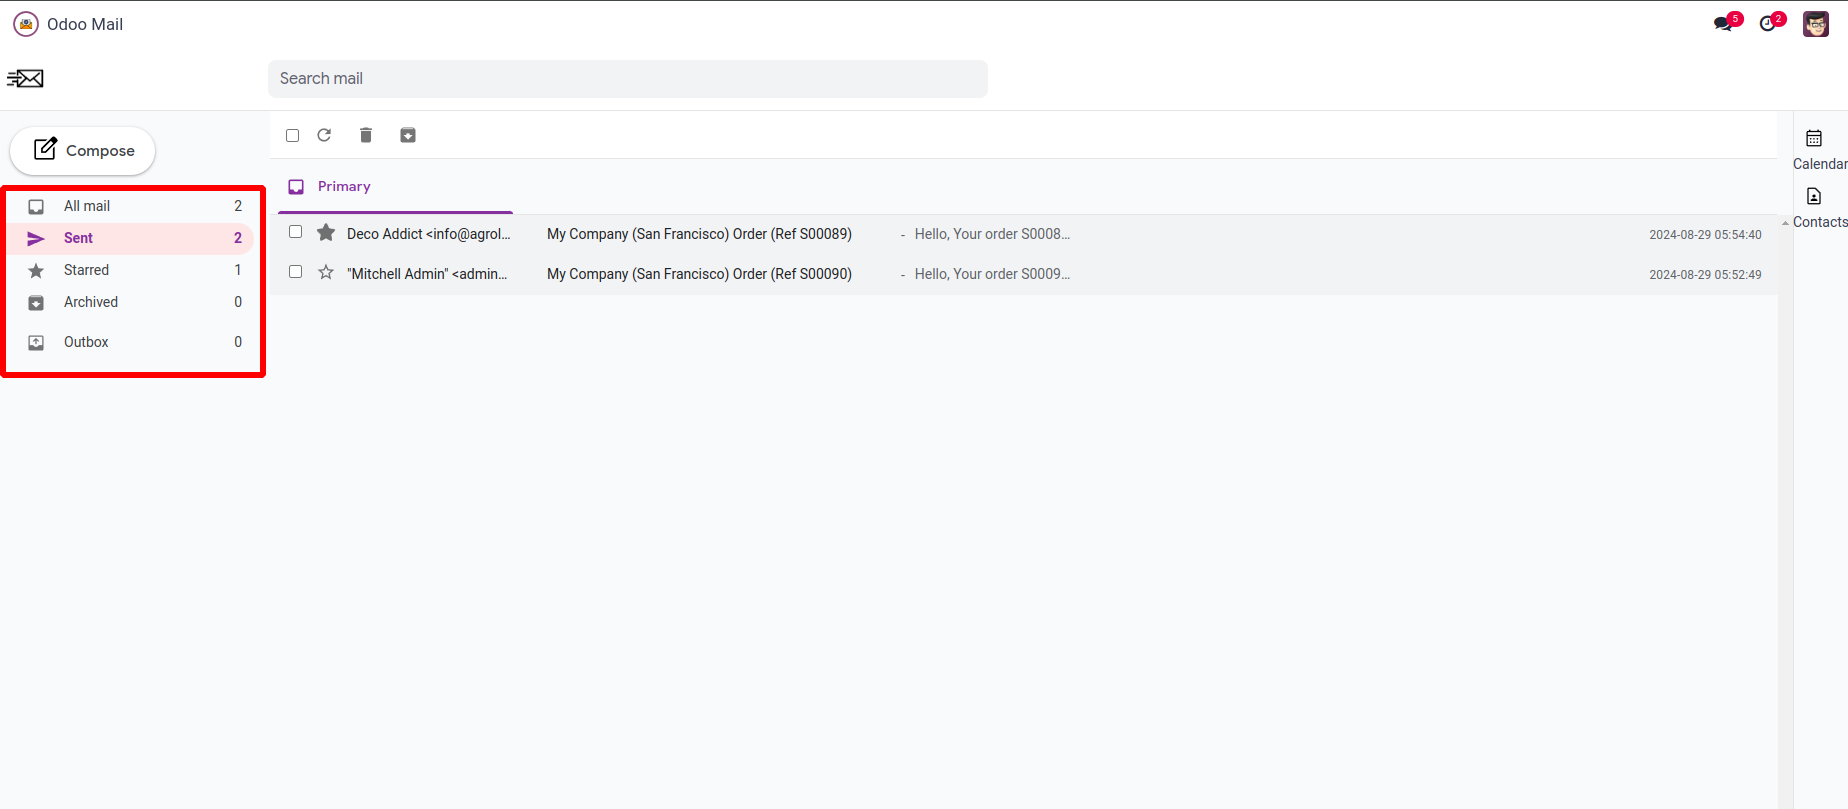The image size is (1848, 809).
Task: Open the Starred folder
Action: click(132, 270)
